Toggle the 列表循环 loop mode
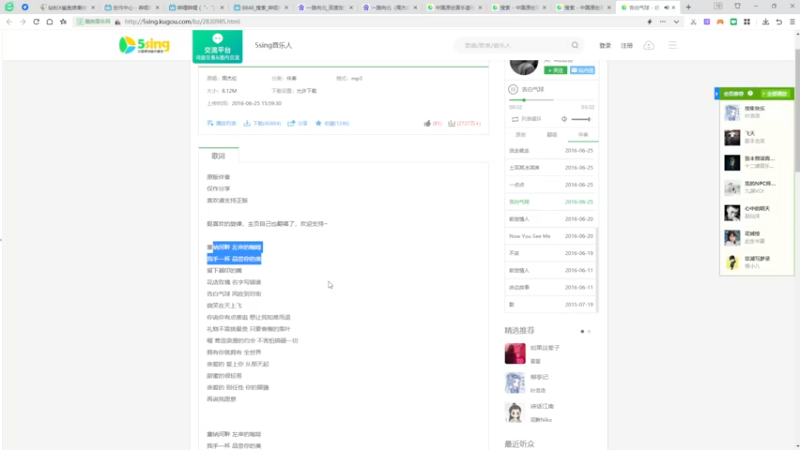800x450 pixels. [x=527, y=119]
